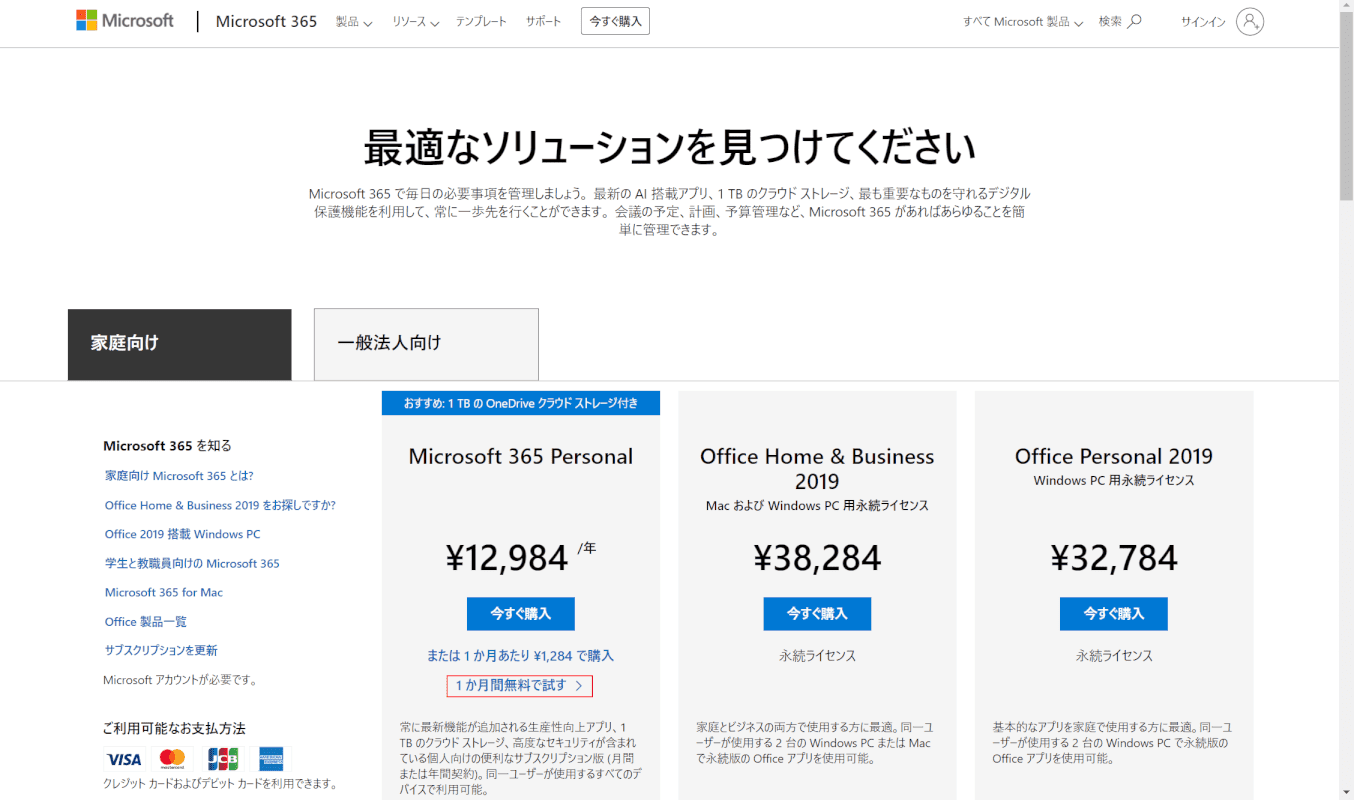Click the おすすめ: 1 TB の OneDrive banner
Viewport: 1354px width, 800px height.
[521, 403]
